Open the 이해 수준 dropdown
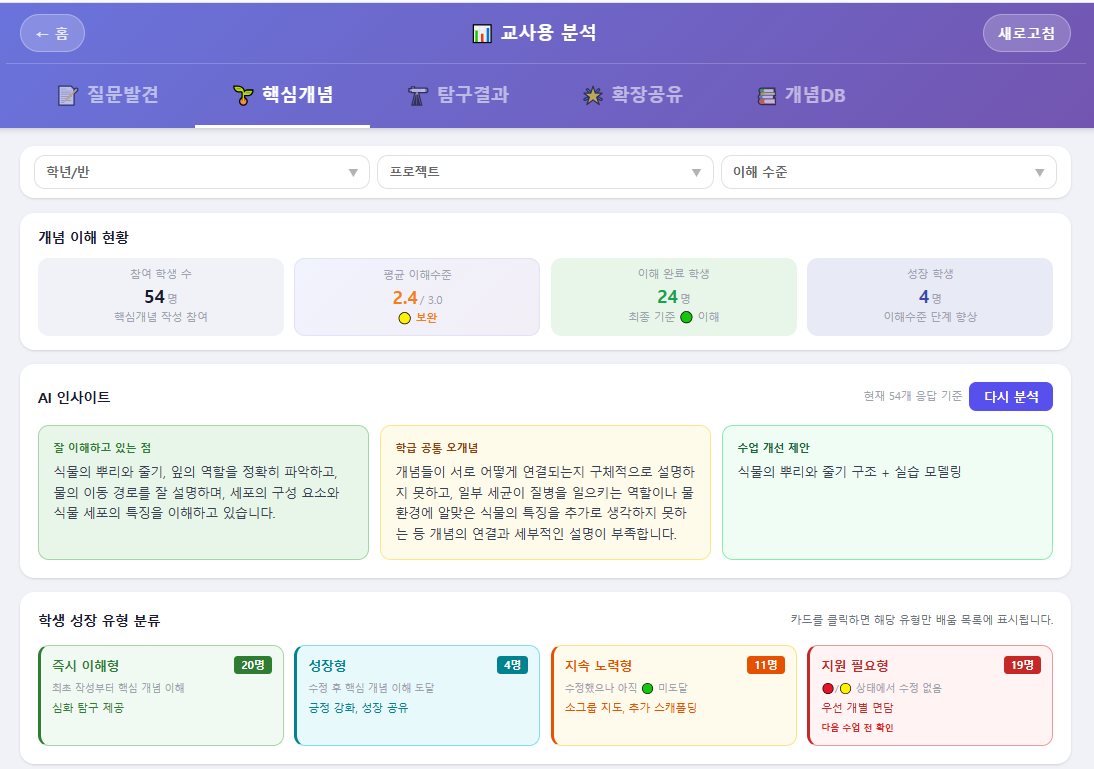The height and width of the screenshot is (769, 1094). 888,172
